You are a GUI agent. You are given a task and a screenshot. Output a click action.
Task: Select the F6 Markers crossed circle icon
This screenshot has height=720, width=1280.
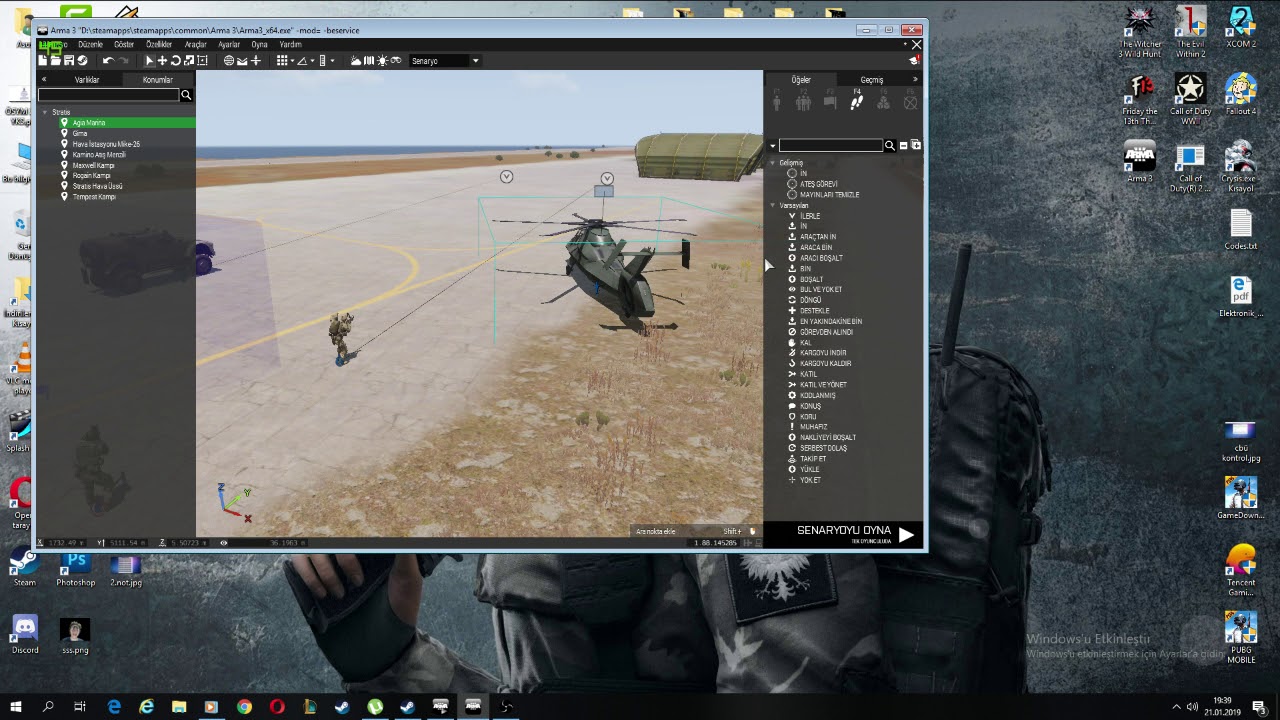(x=910, y=101)
